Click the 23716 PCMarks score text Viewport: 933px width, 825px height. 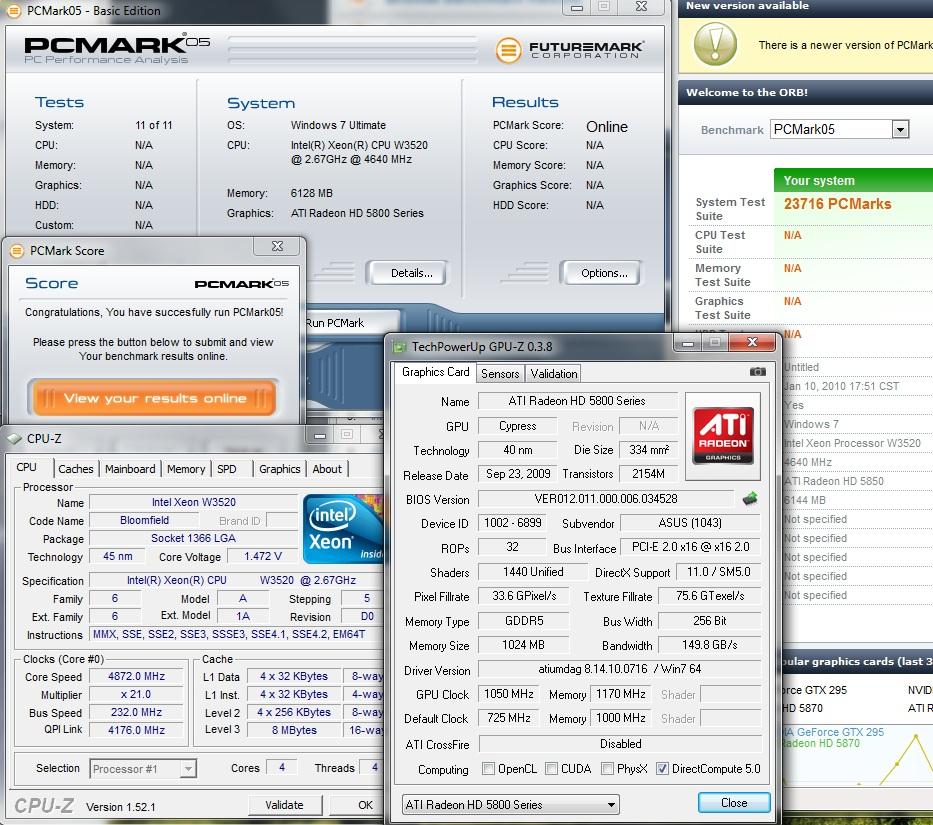click(x=837, y=204)
